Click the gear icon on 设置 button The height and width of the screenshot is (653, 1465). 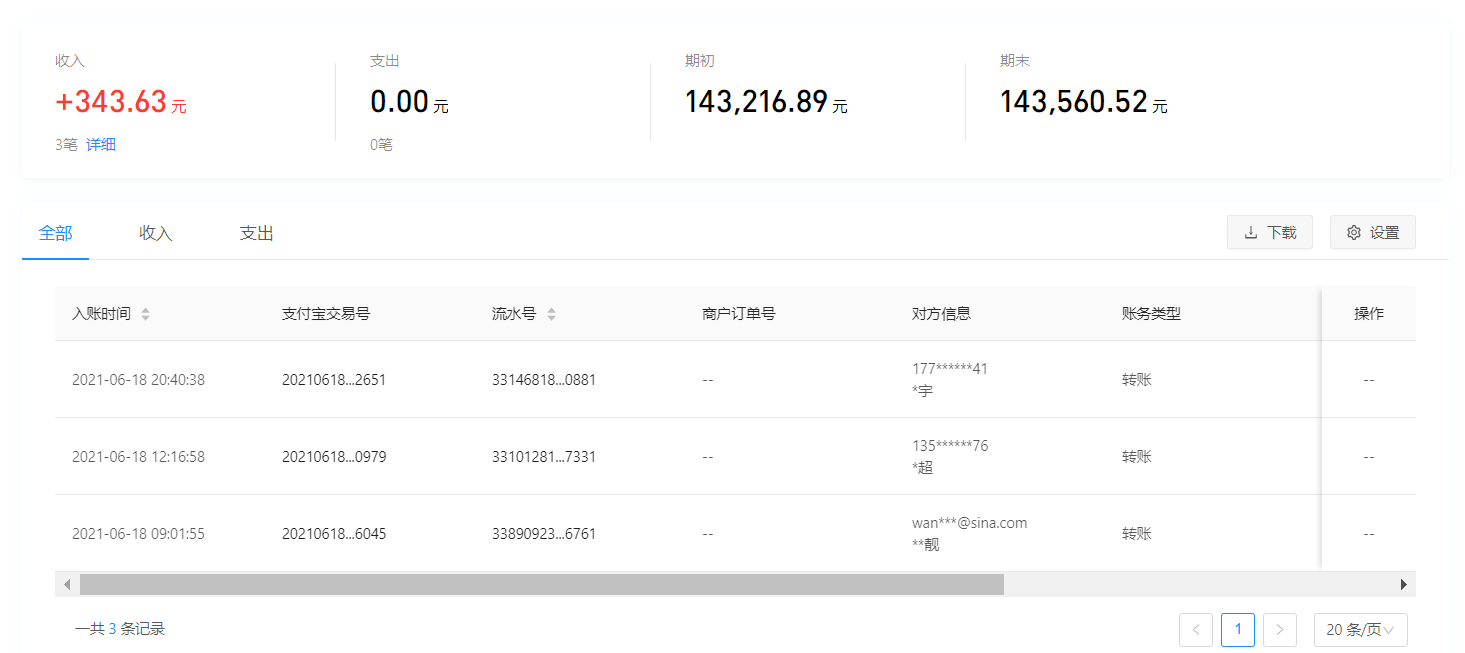click(x=1352, y=231)
